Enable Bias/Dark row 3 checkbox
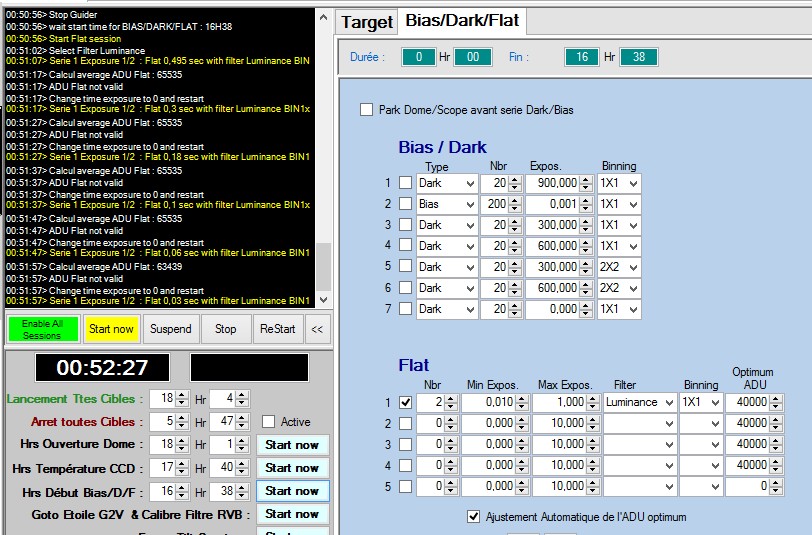Screen dimensions: 812x535 coord(405,225)
